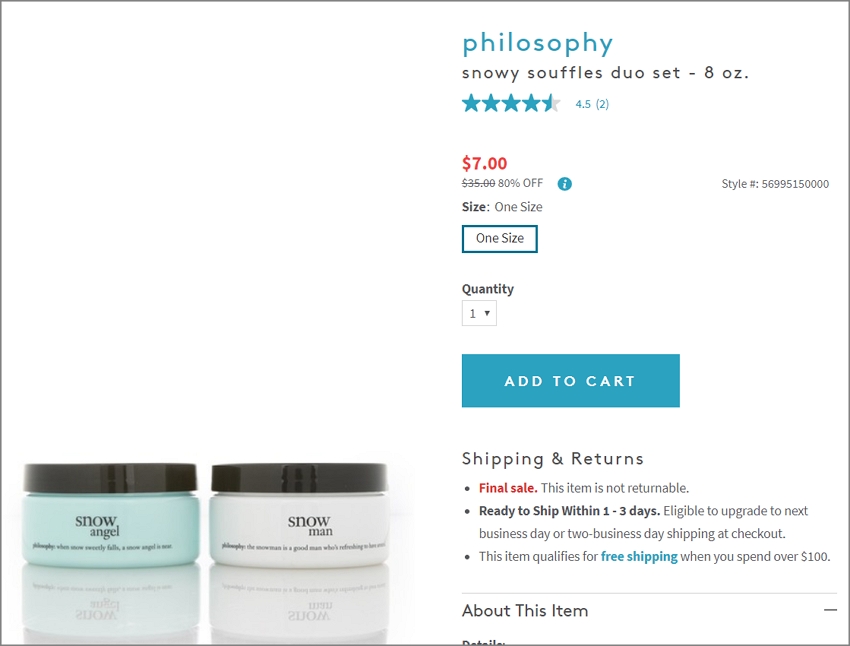Open the Quantity dropdown
850x646 pixels.
tap(479, 313)
